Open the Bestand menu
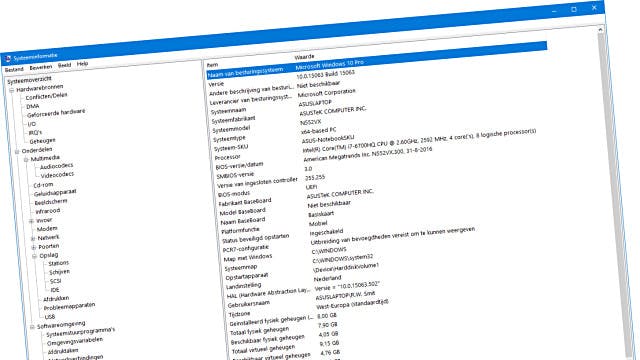The width and height of the screenshot is (640, 360). 14,70
